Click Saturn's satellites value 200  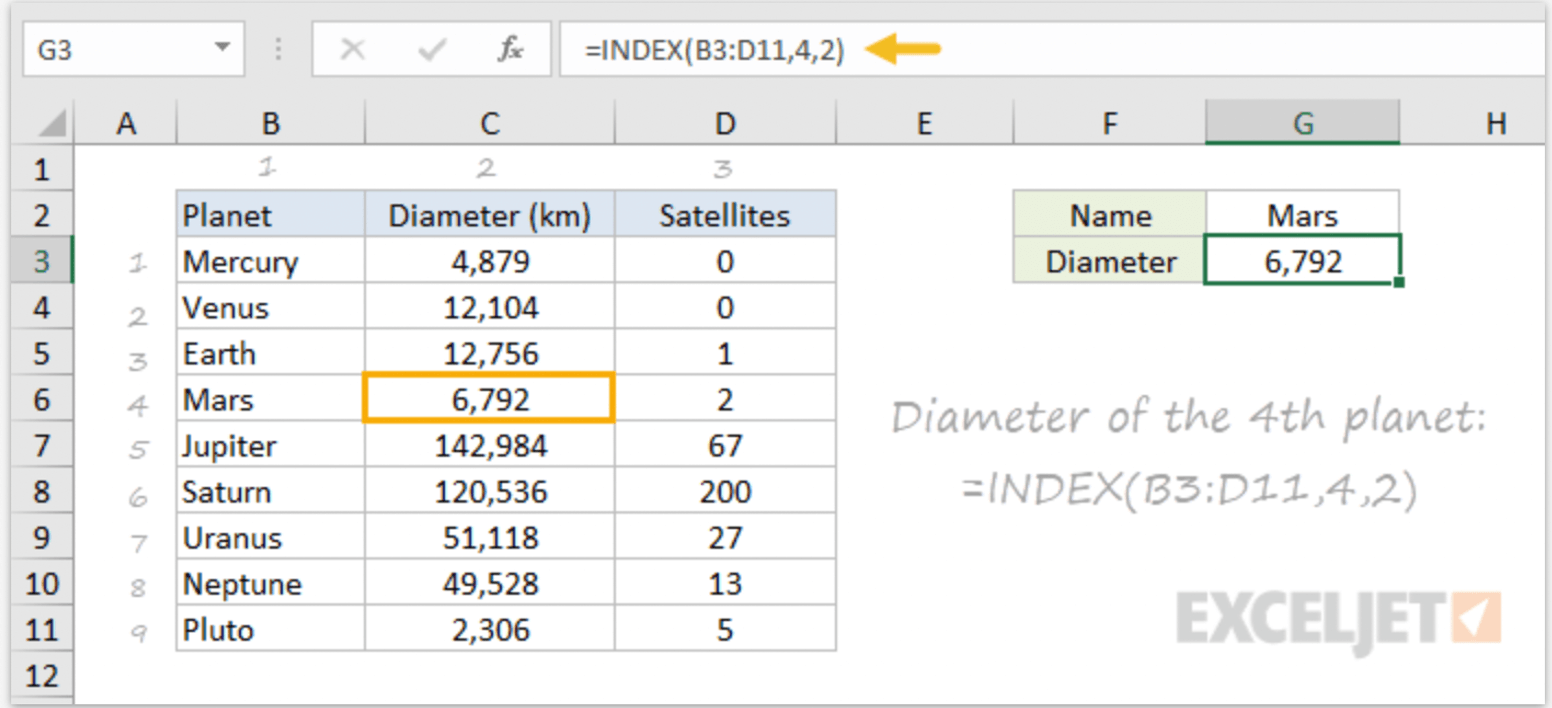(x=725, y=492)
